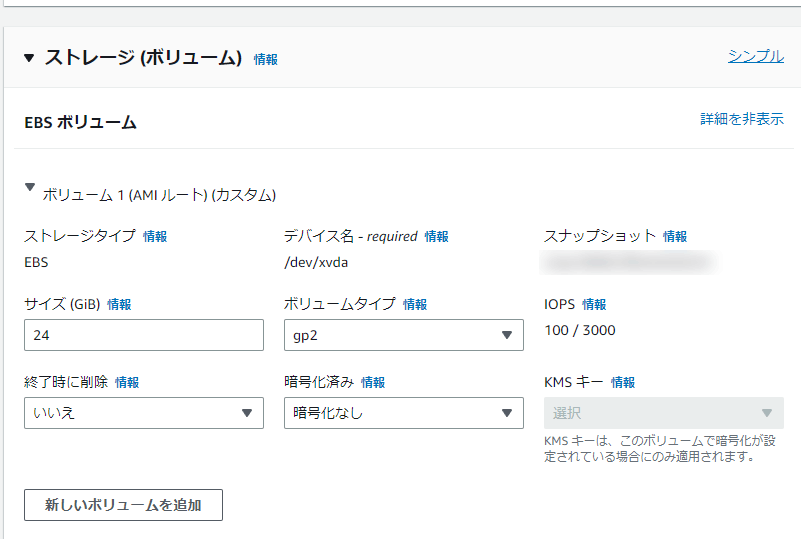This screenshot has width=801, height=539.
Task: Open the gp2 volume type dropdown
Action: [x=403, y=335]
